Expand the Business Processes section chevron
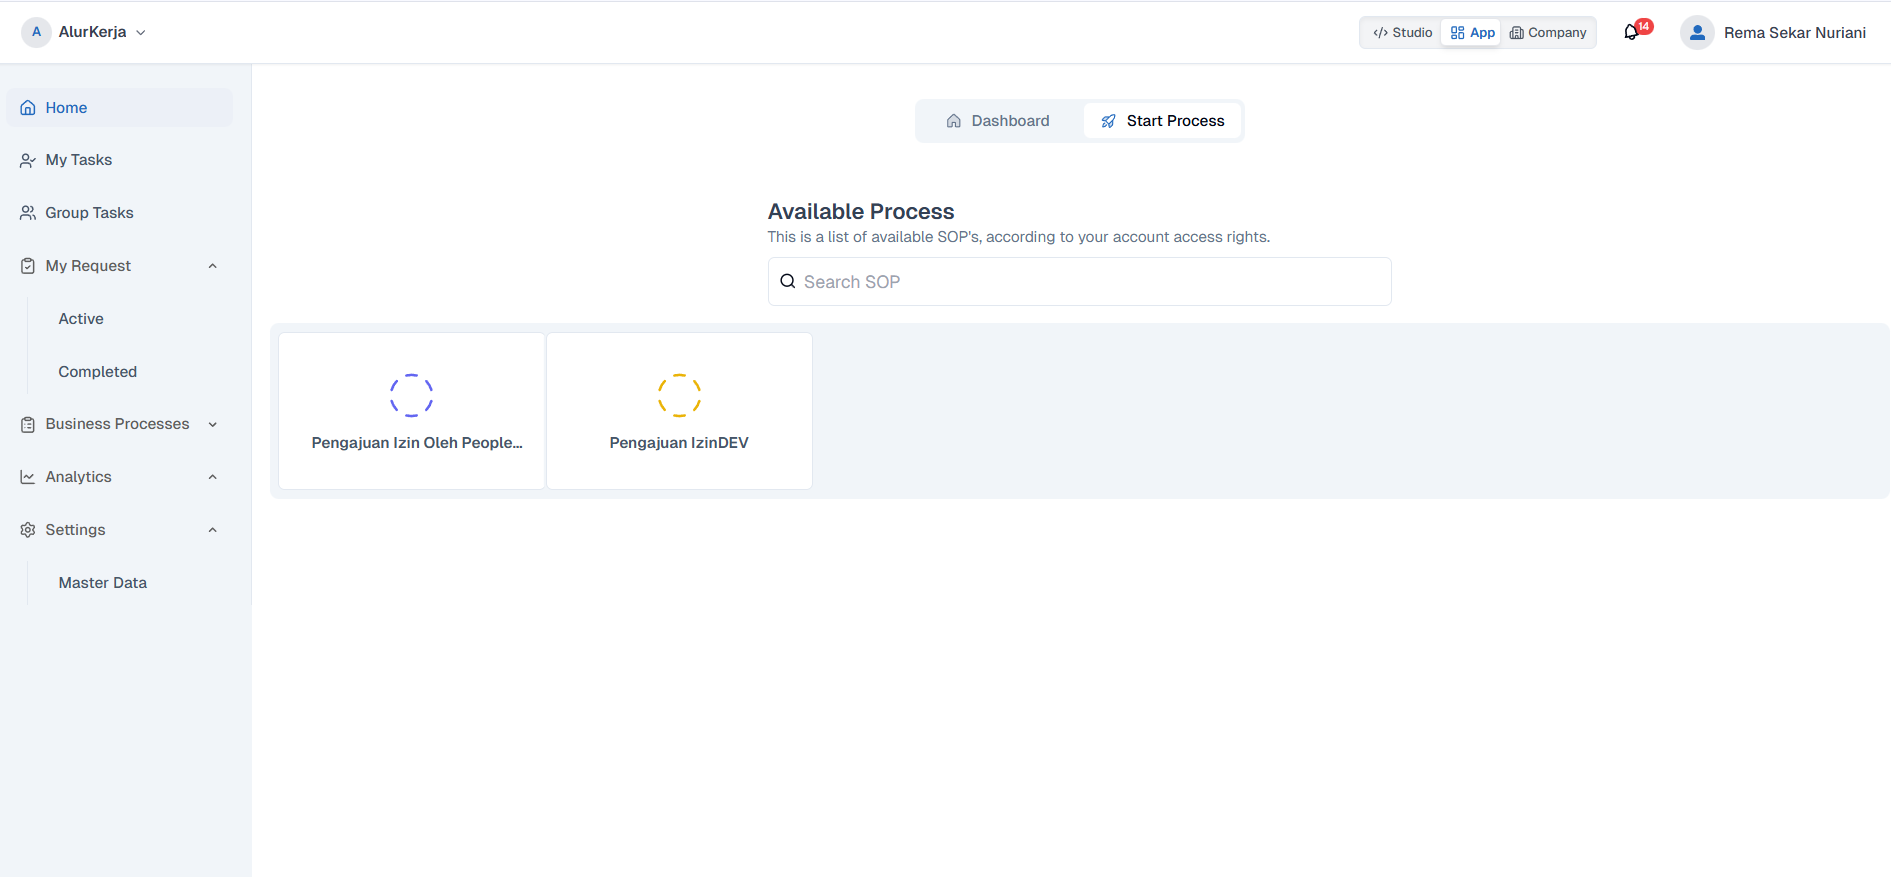 tap(213, 424)
